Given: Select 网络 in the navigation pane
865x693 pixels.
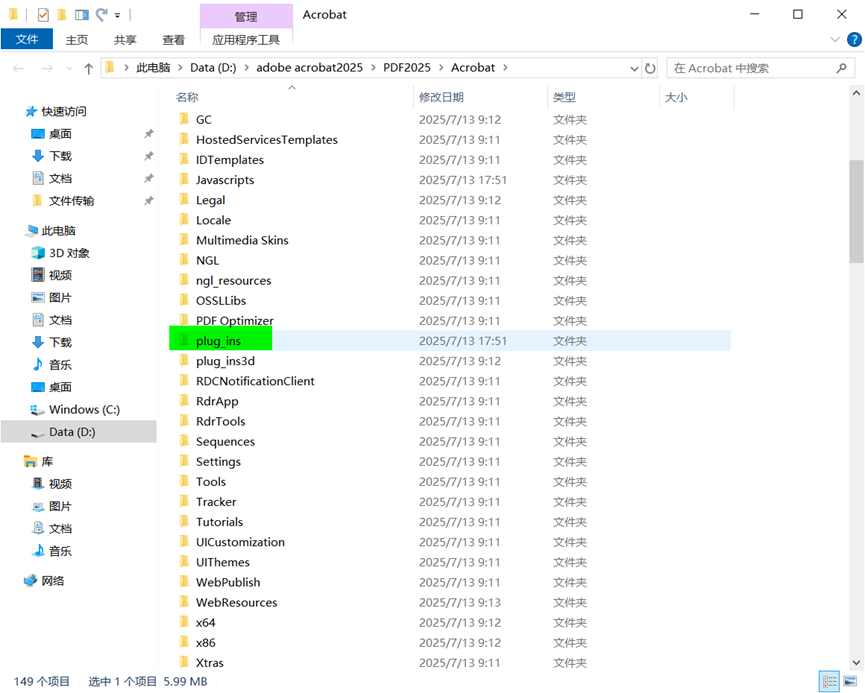Looking at the screenshot, I should [x=53, y=580].
